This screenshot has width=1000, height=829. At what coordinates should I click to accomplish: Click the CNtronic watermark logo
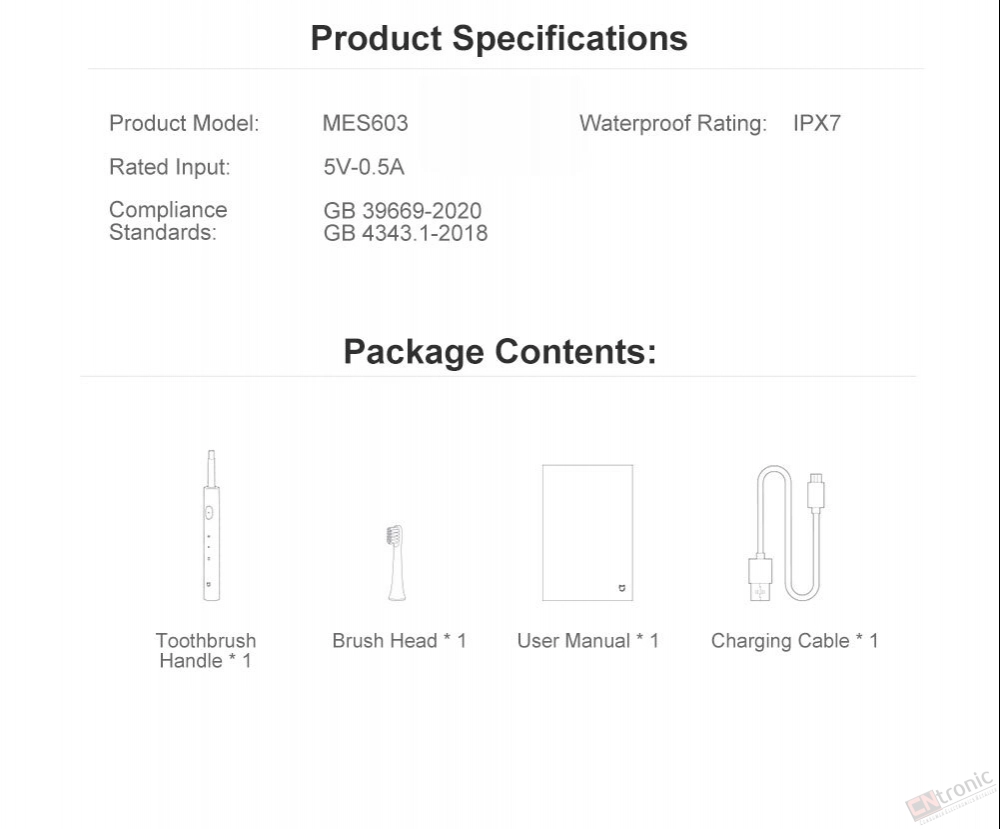(x=950, y=796)
